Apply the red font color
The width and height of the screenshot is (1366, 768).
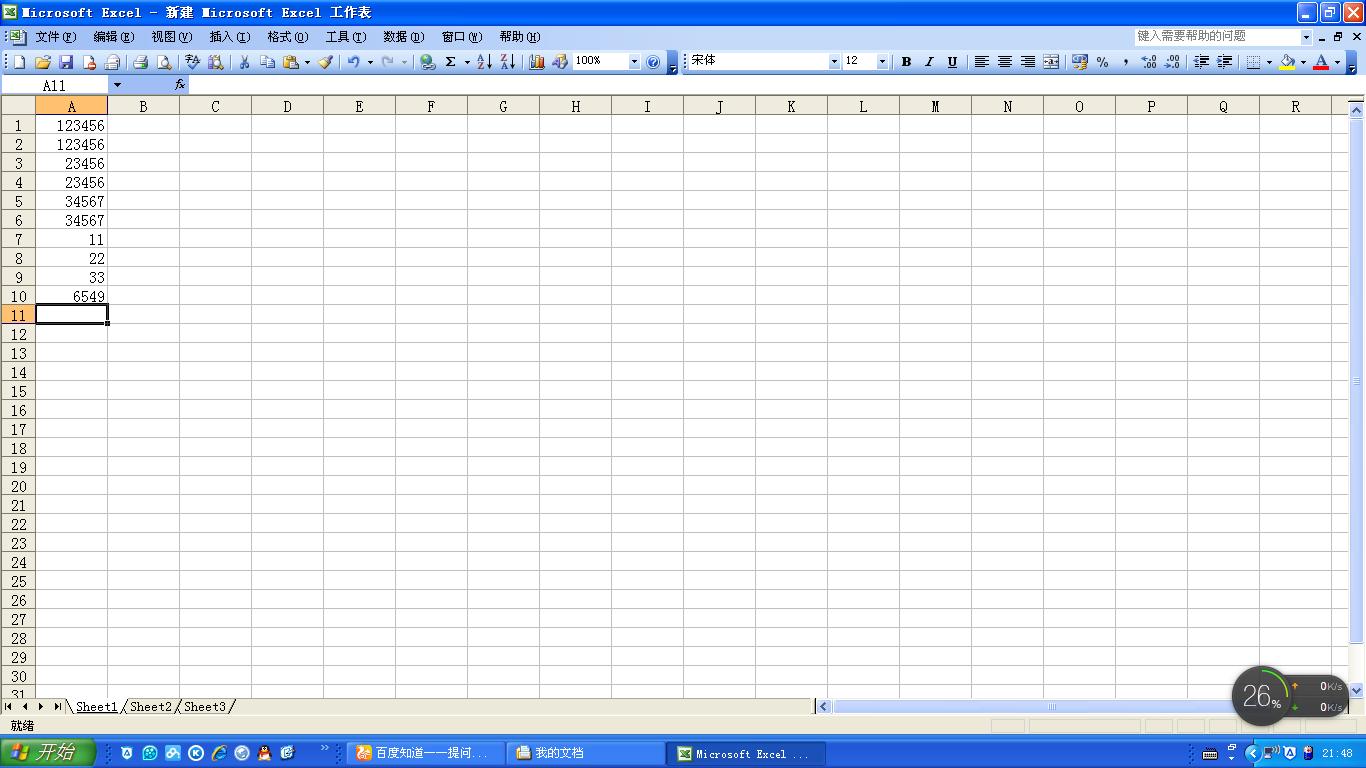tap(1321, 62)
